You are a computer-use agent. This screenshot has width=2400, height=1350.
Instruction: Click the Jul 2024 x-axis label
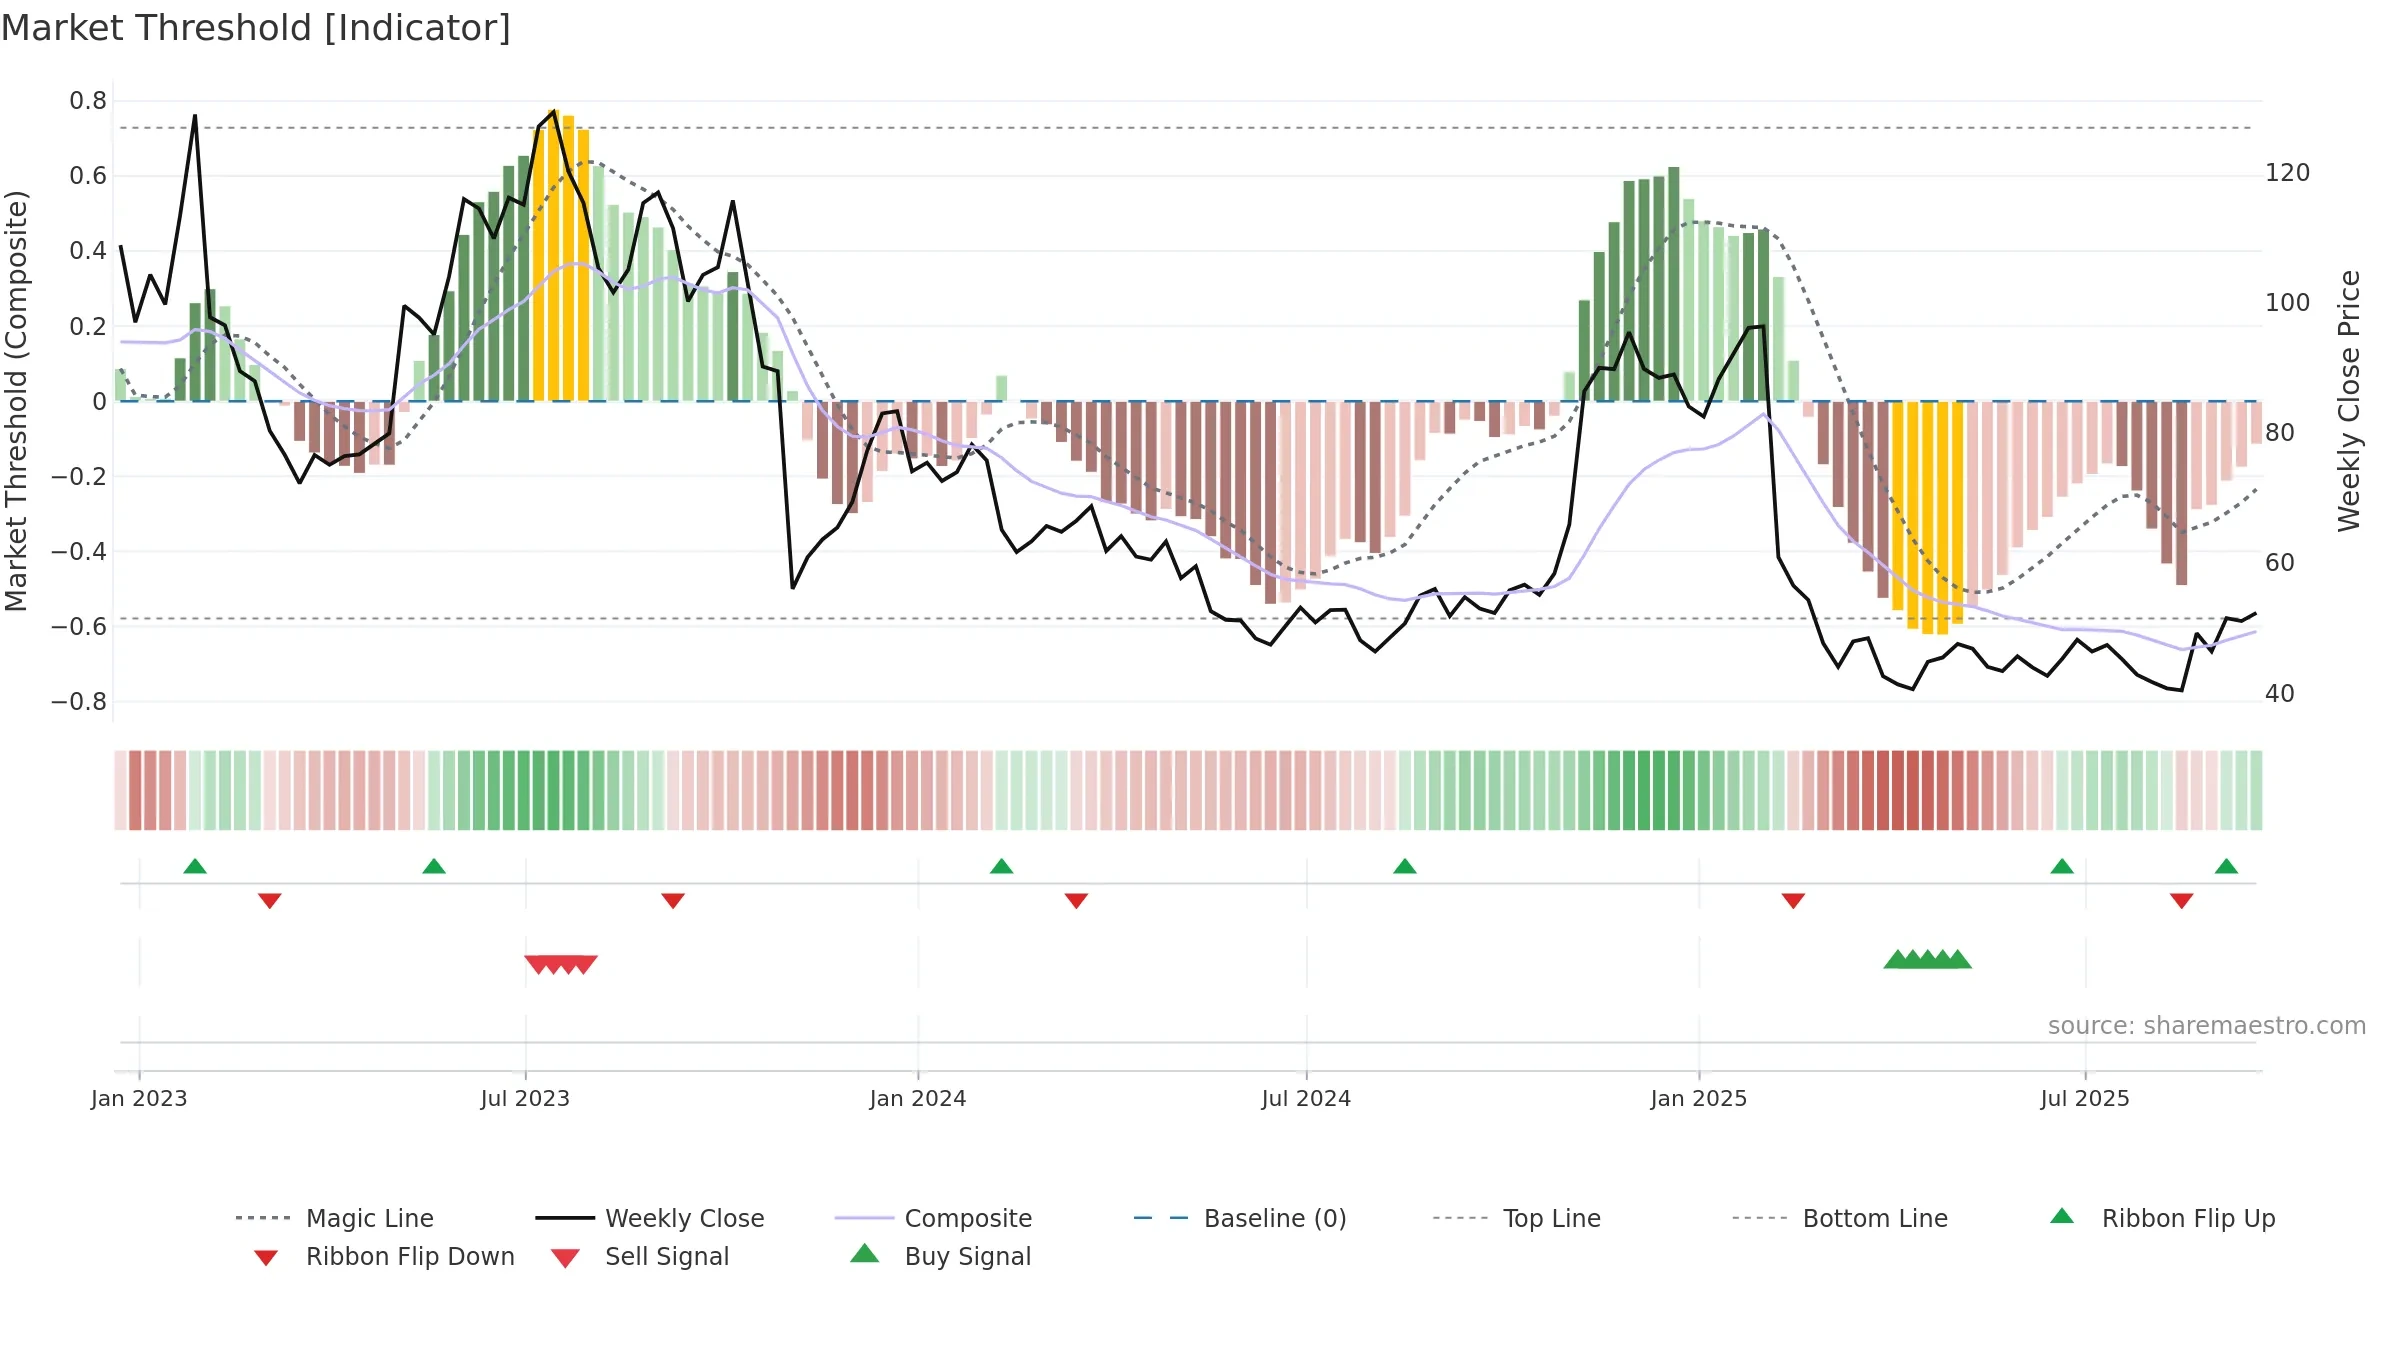1306,1098
